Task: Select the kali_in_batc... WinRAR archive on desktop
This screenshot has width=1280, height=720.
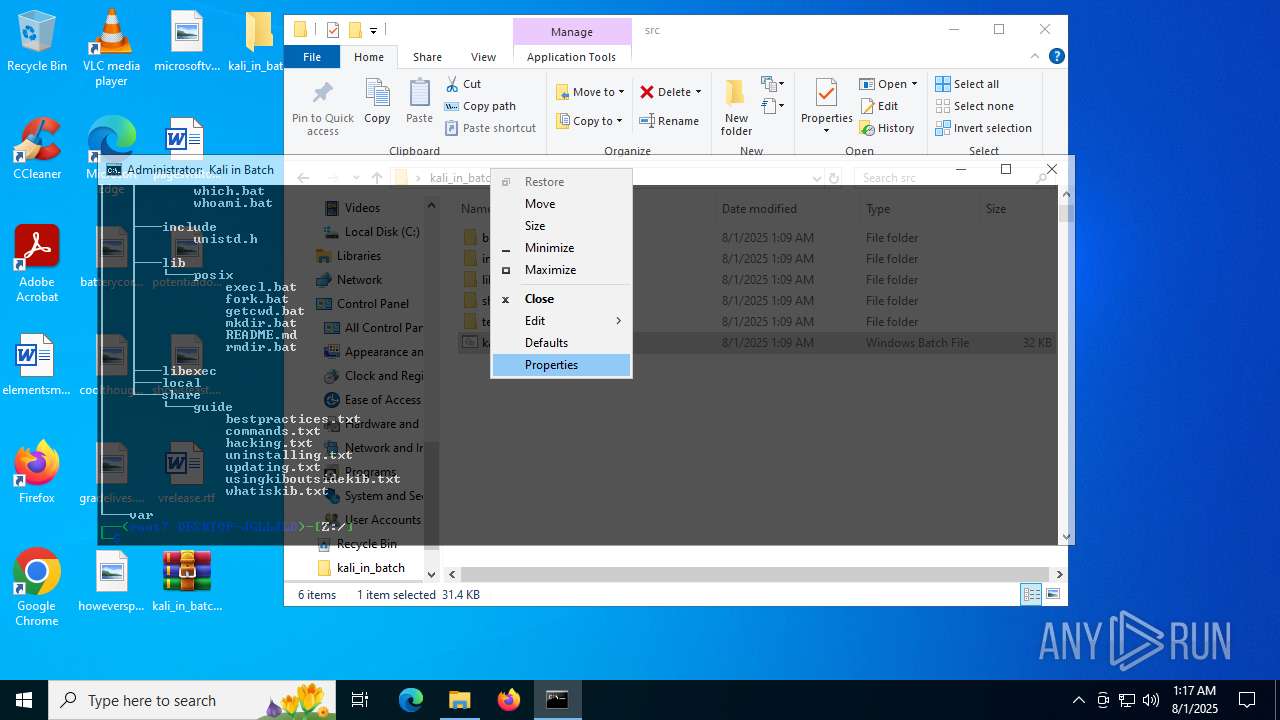Action: [x=187, y=581]
